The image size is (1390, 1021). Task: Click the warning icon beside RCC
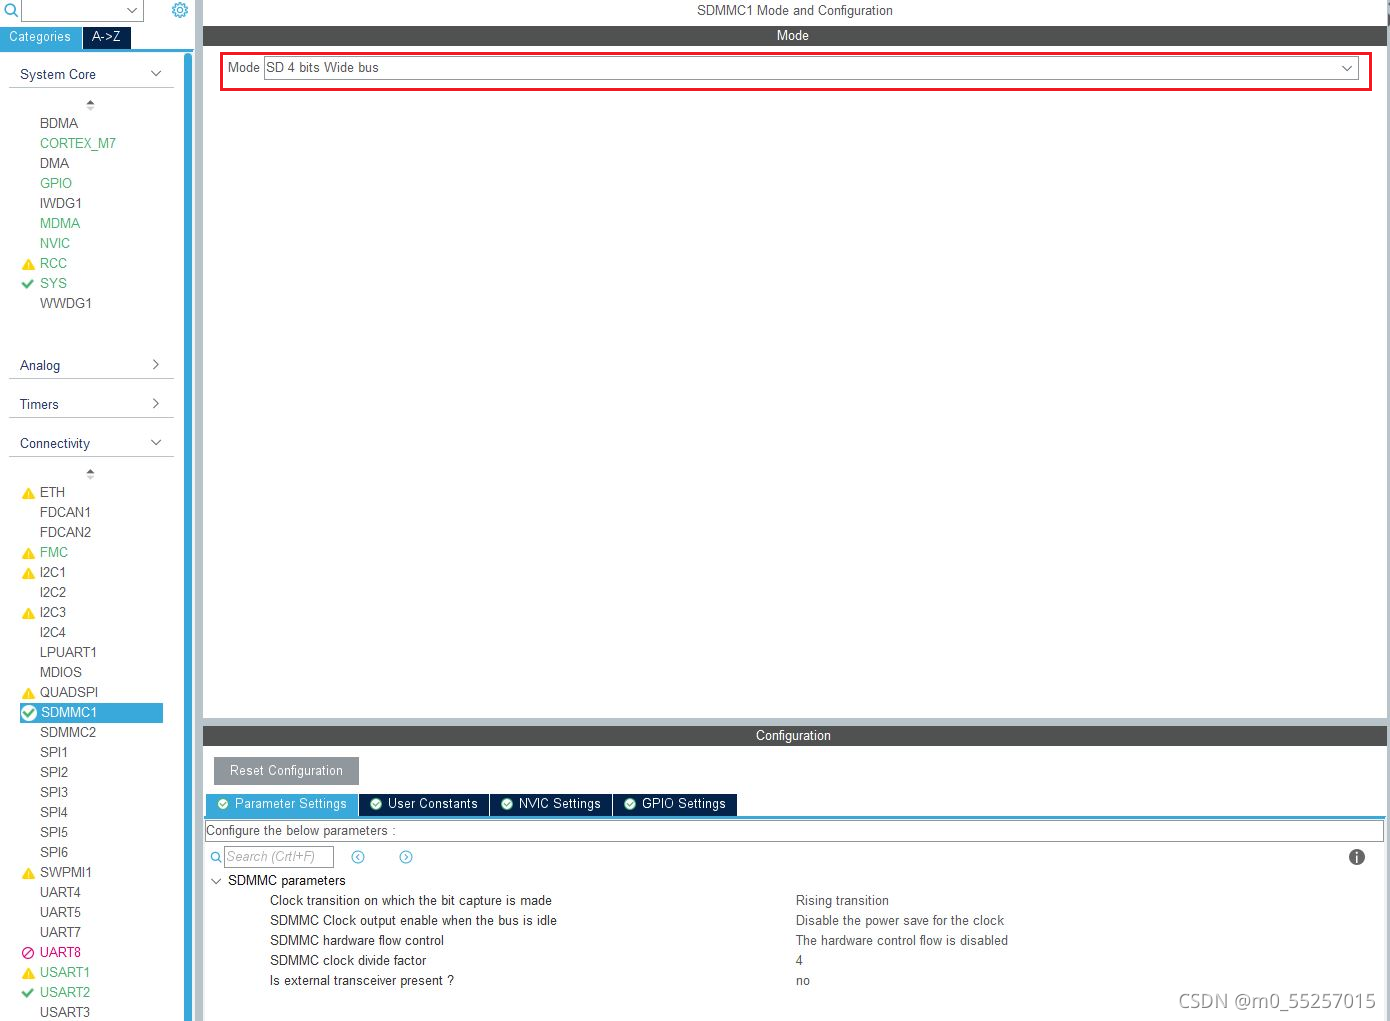point(28,264)
